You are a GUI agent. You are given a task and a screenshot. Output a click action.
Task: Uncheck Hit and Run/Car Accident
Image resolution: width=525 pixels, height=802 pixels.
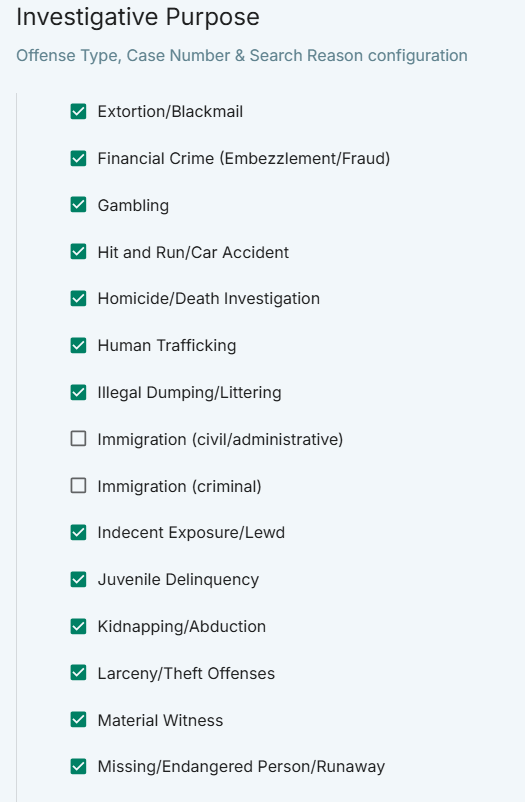78,252
